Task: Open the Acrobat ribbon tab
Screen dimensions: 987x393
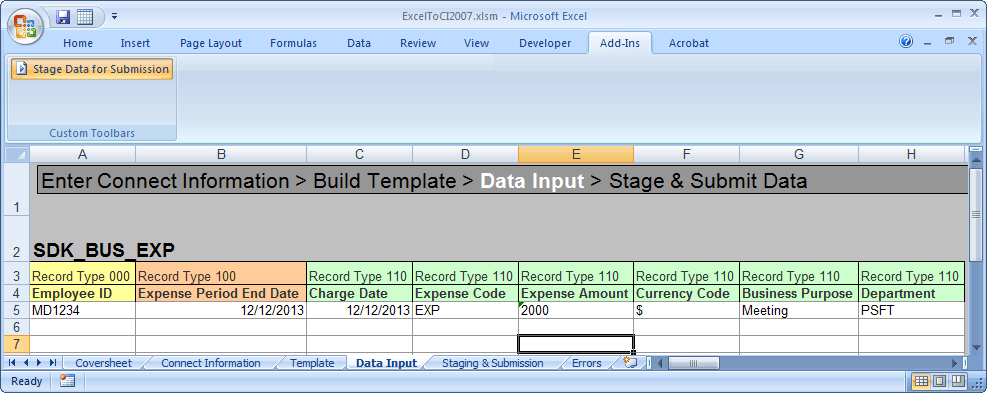Action: (x=689, y=43)
